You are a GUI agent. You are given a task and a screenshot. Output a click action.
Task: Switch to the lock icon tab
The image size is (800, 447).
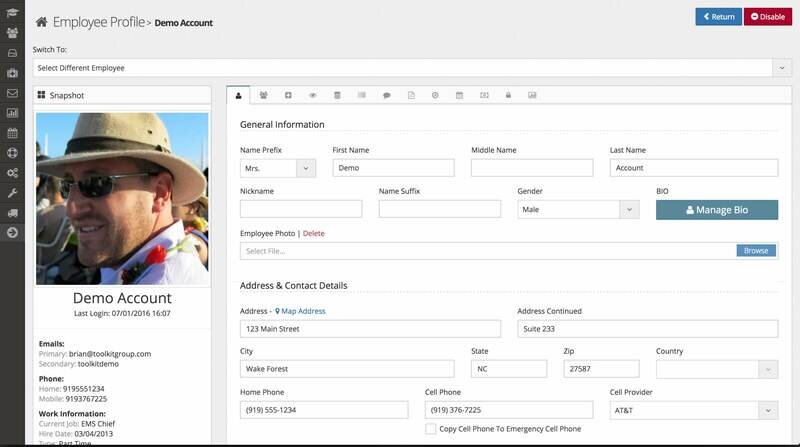pyautogui.click(x=508, y=95)
